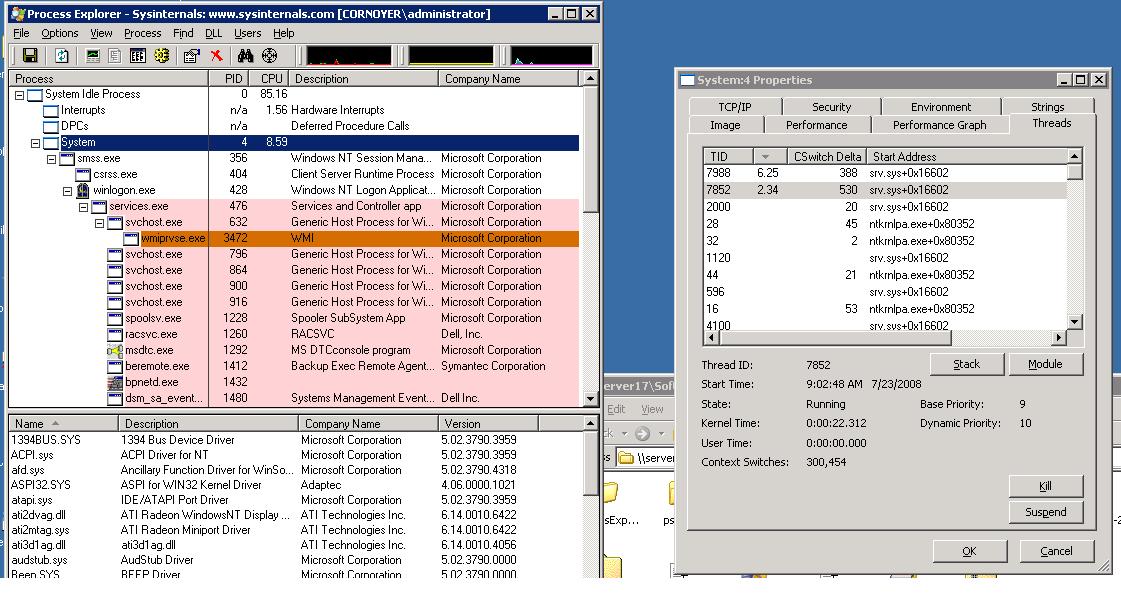
Task: Open the Users menu
Action: pos(247,33)
